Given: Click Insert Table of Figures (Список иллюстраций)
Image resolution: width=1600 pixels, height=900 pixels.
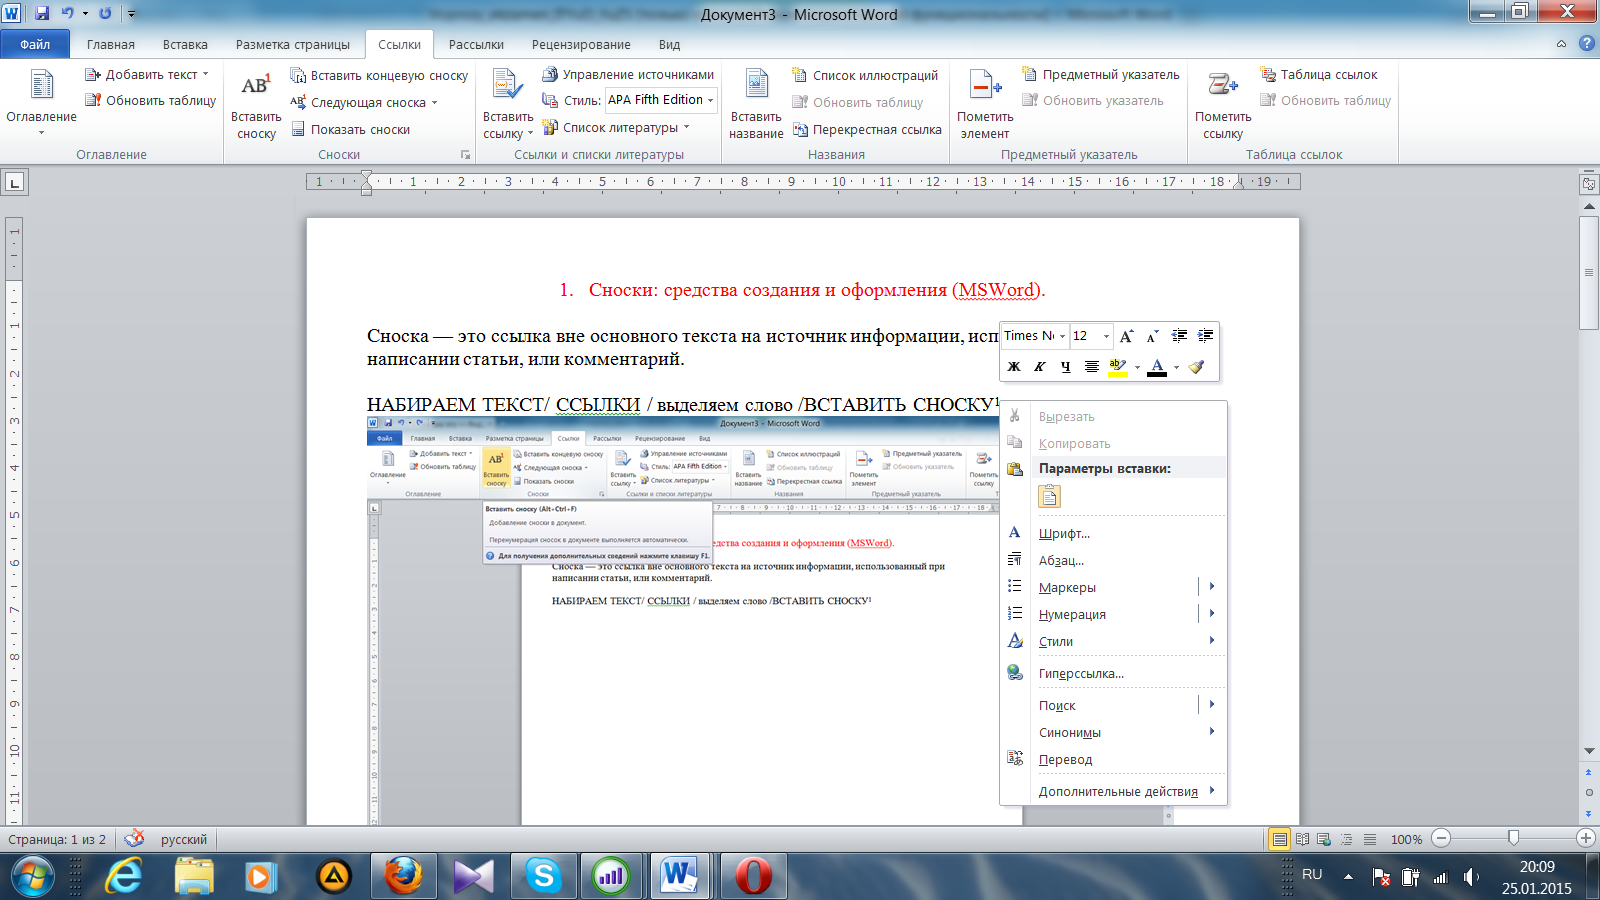Looking at the screenshot, I should [x=865, y=75].
